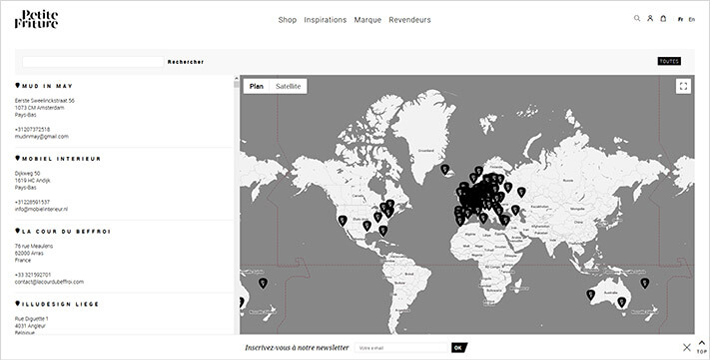Viewport: 710px width, 360px height.
Task: Click the mudinmay@gmail.com email
Action: point(42,136)
